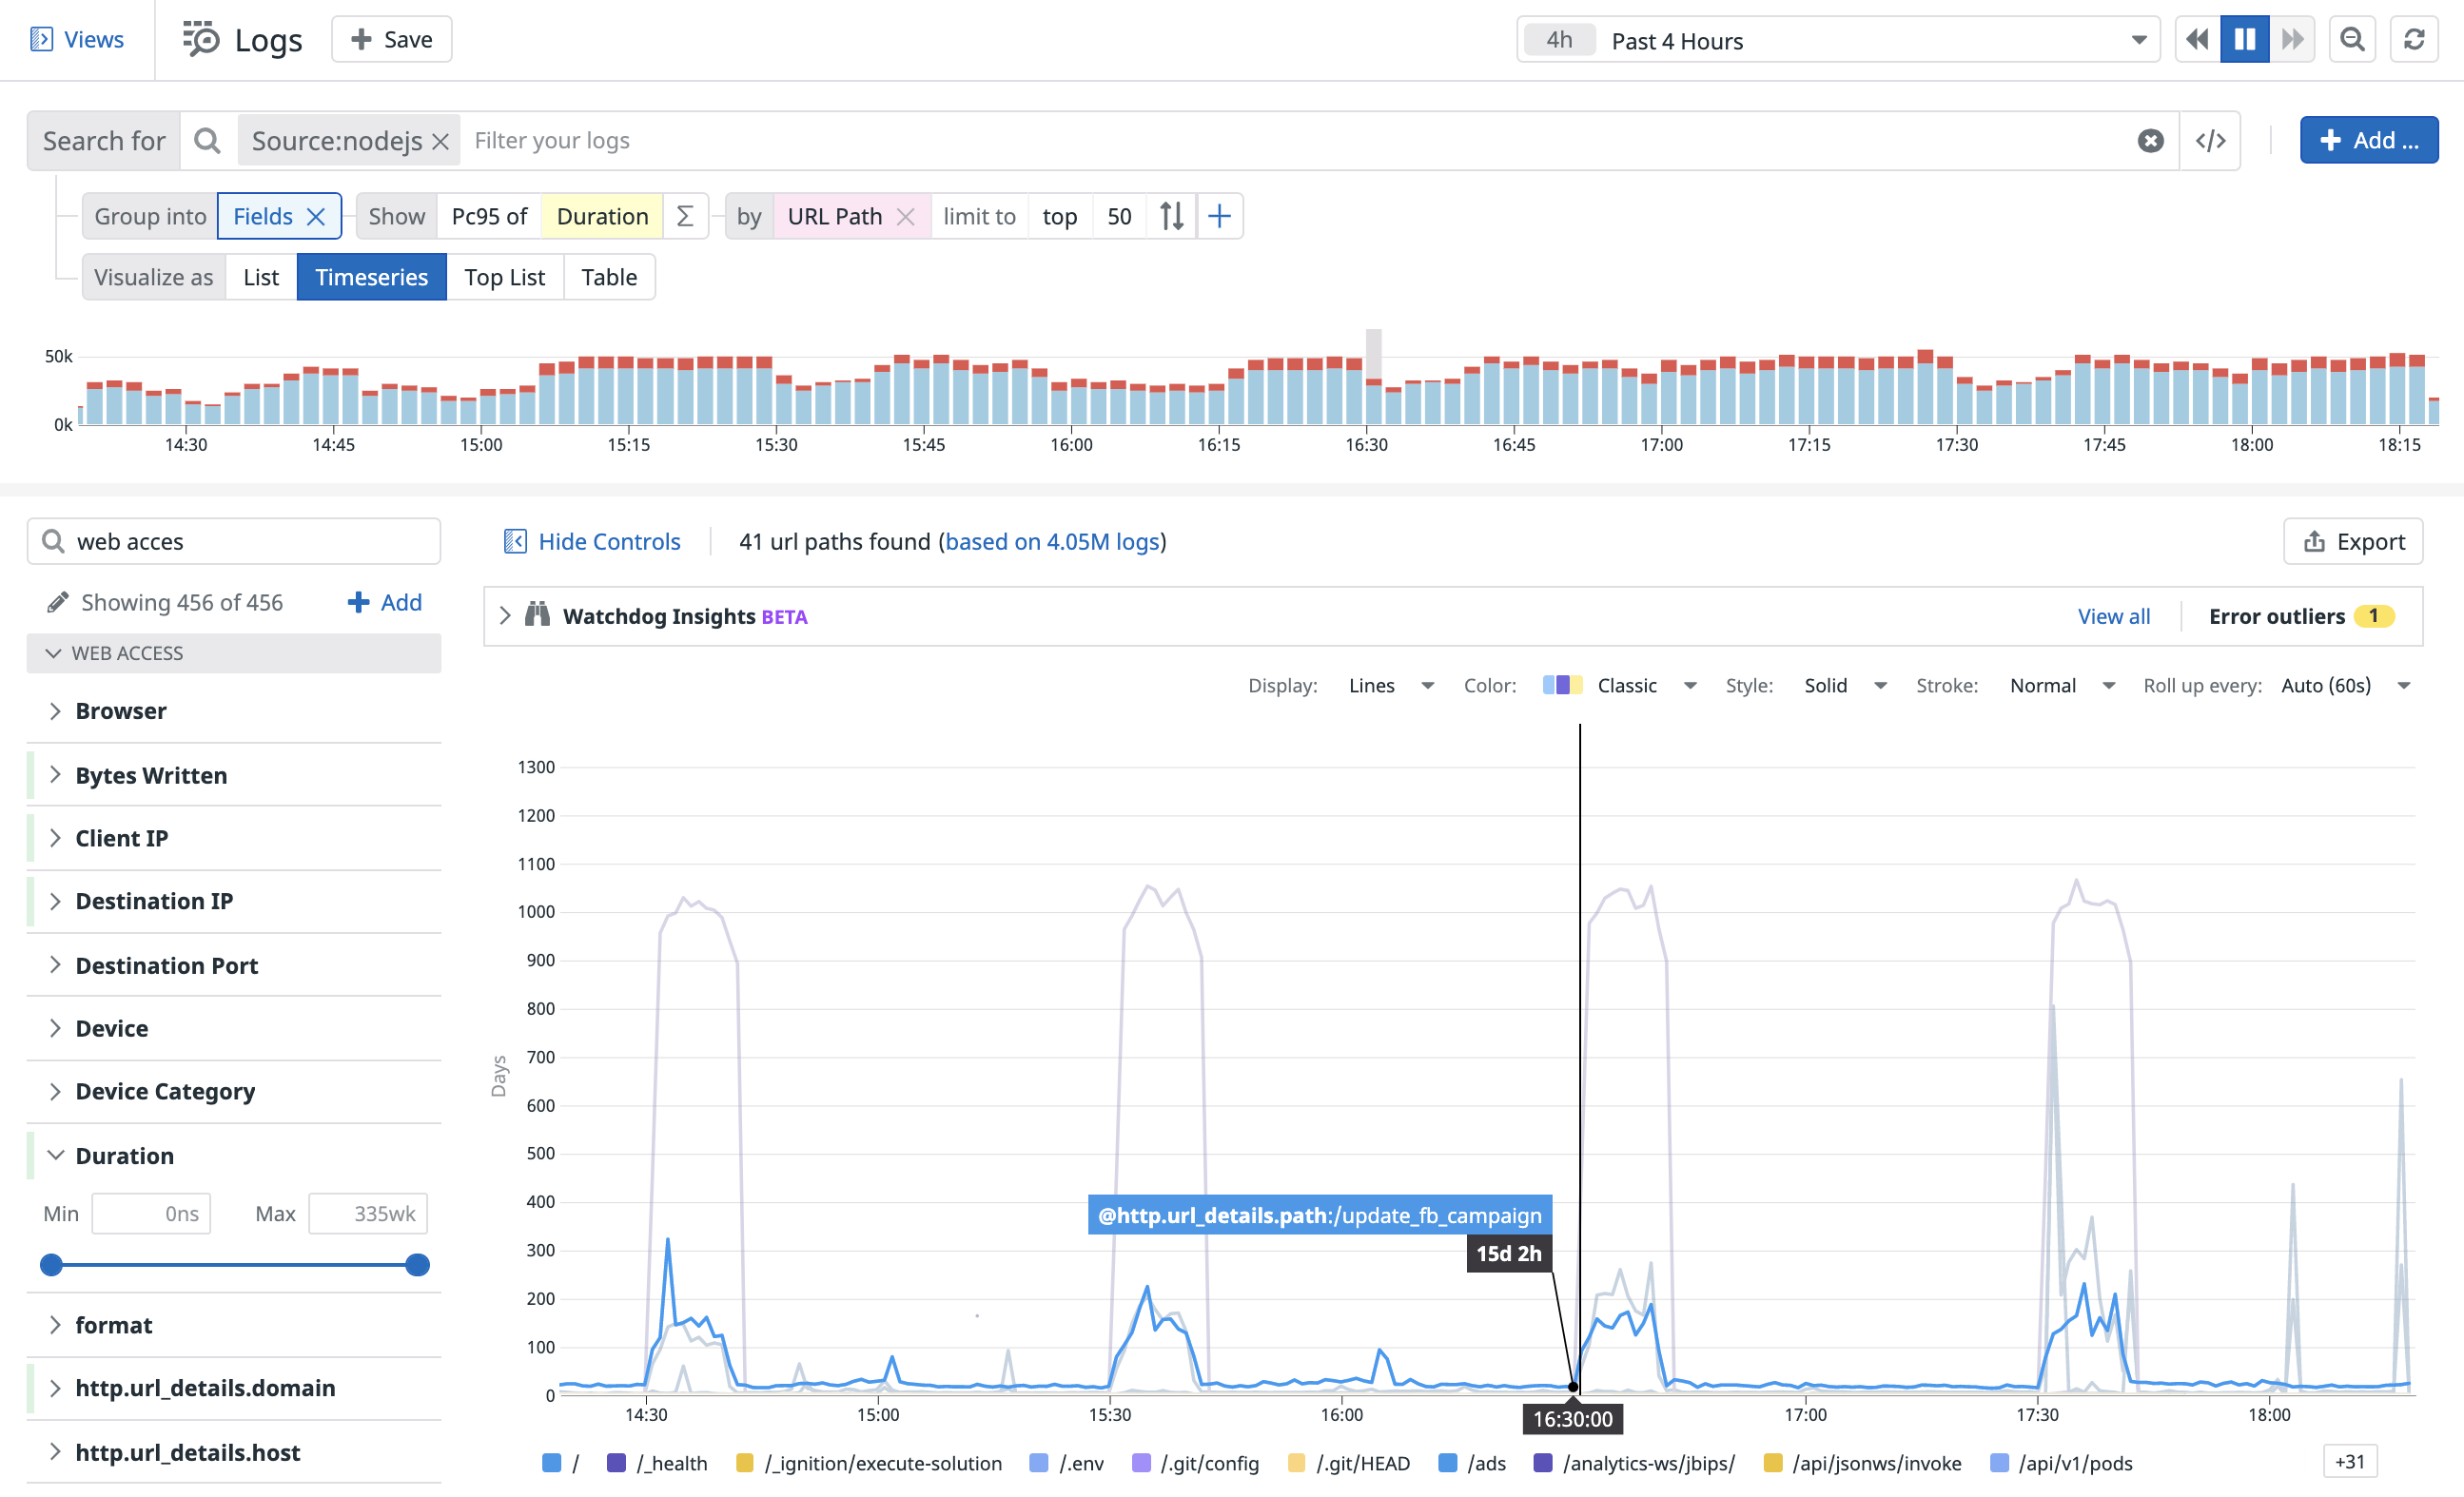Select the Error outliers tab
The image size is (2464, 1497).
tap(2279, 616)
